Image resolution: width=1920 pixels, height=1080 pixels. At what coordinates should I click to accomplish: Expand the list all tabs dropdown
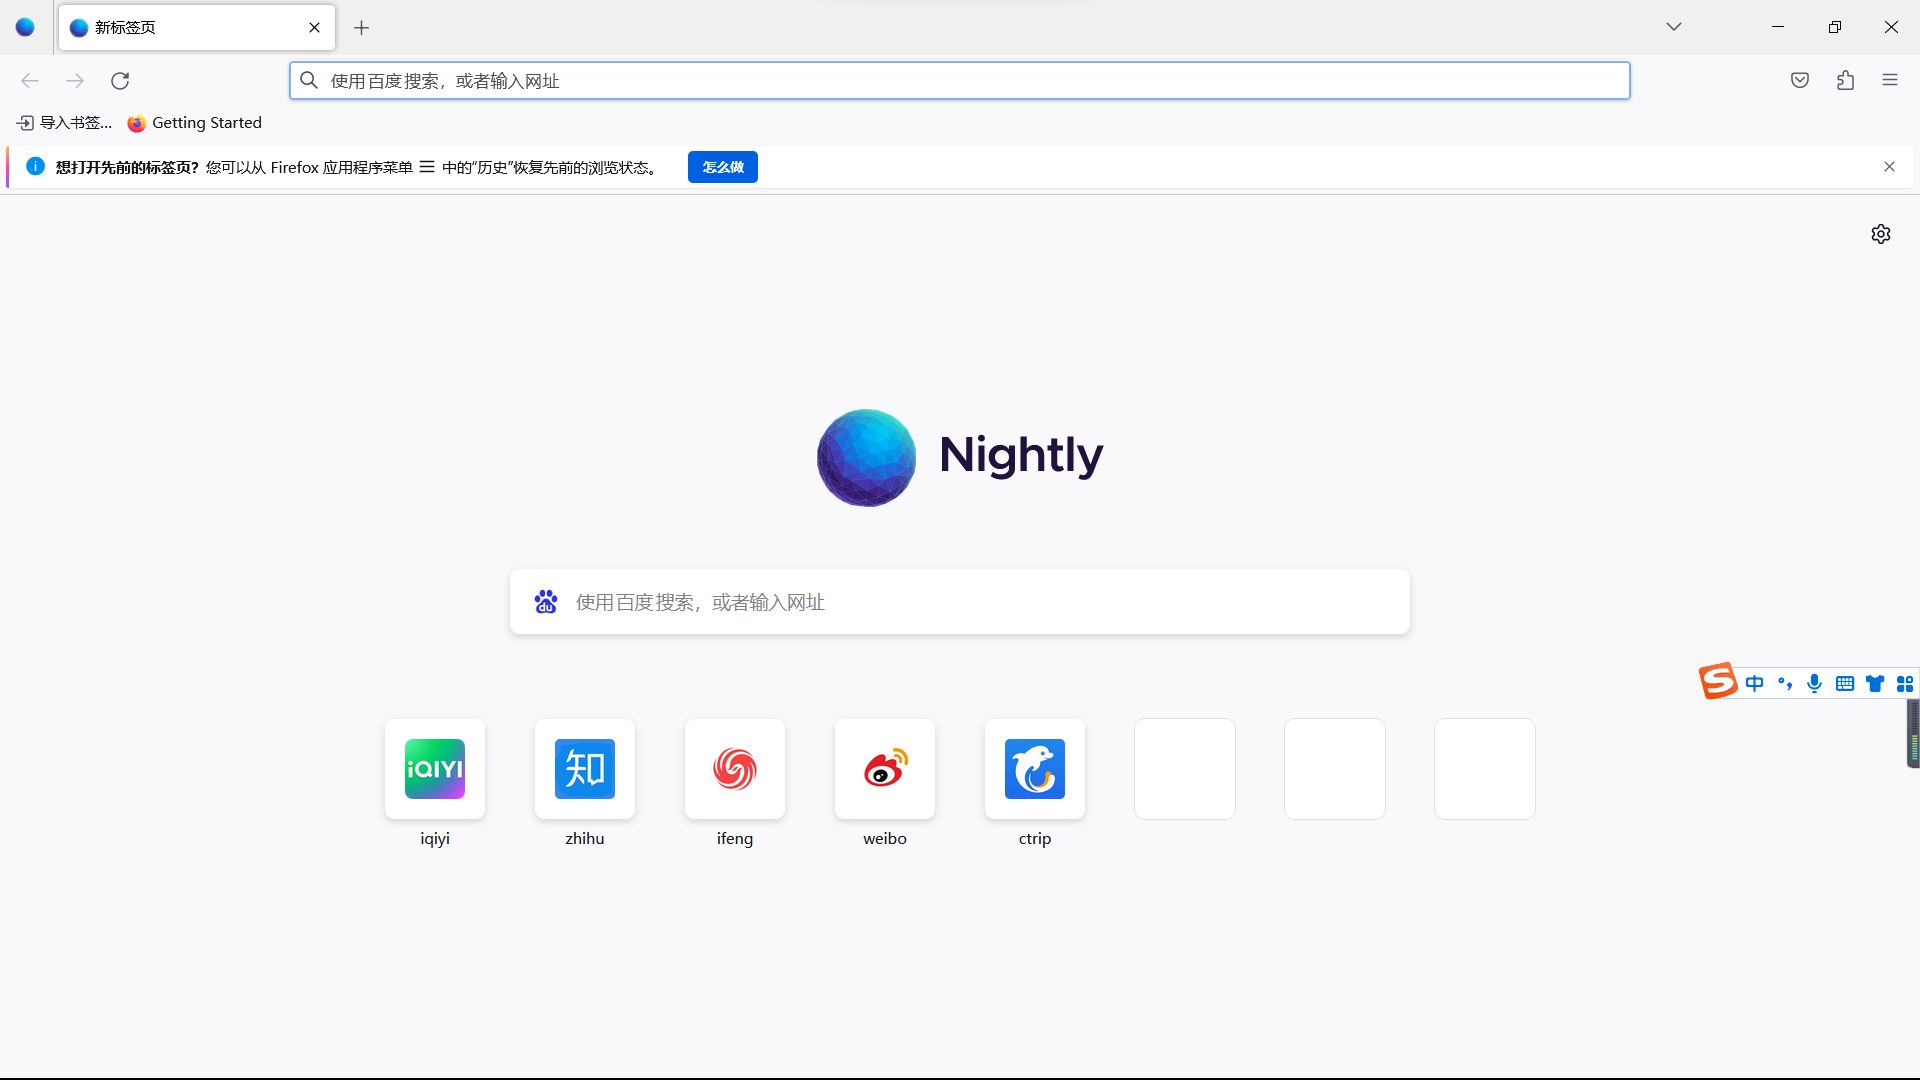click(1674, 27)
